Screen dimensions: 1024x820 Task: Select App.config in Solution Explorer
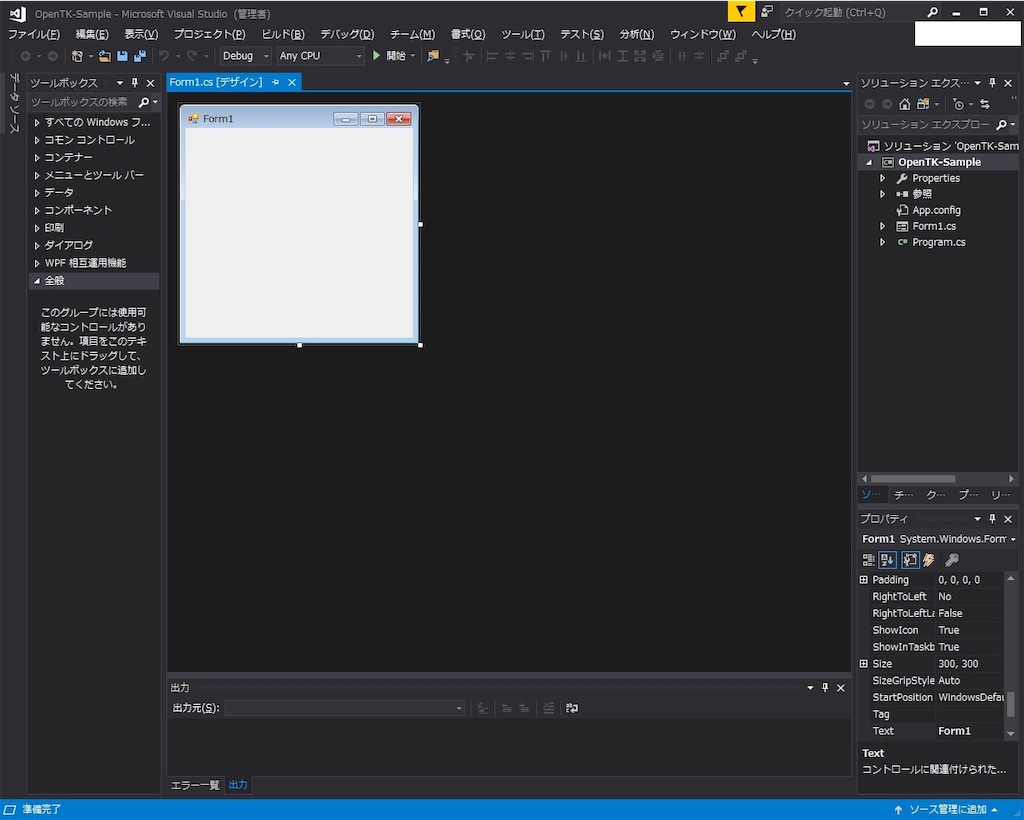(936, 210)
